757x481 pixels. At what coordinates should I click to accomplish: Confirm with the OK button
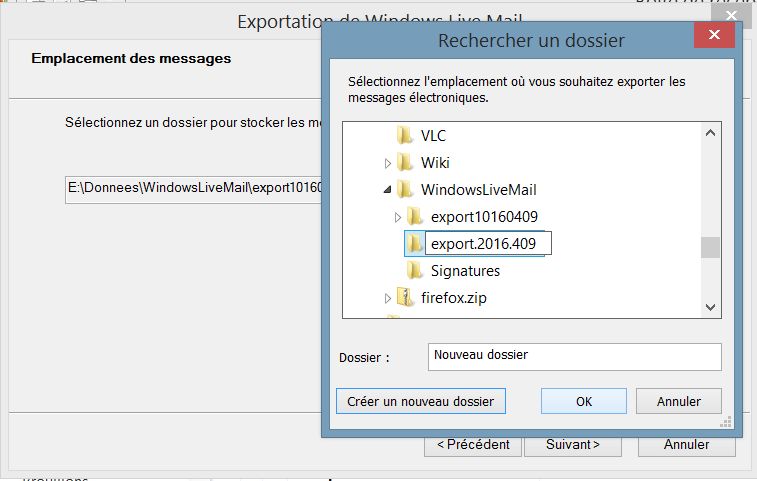[584, 401]
